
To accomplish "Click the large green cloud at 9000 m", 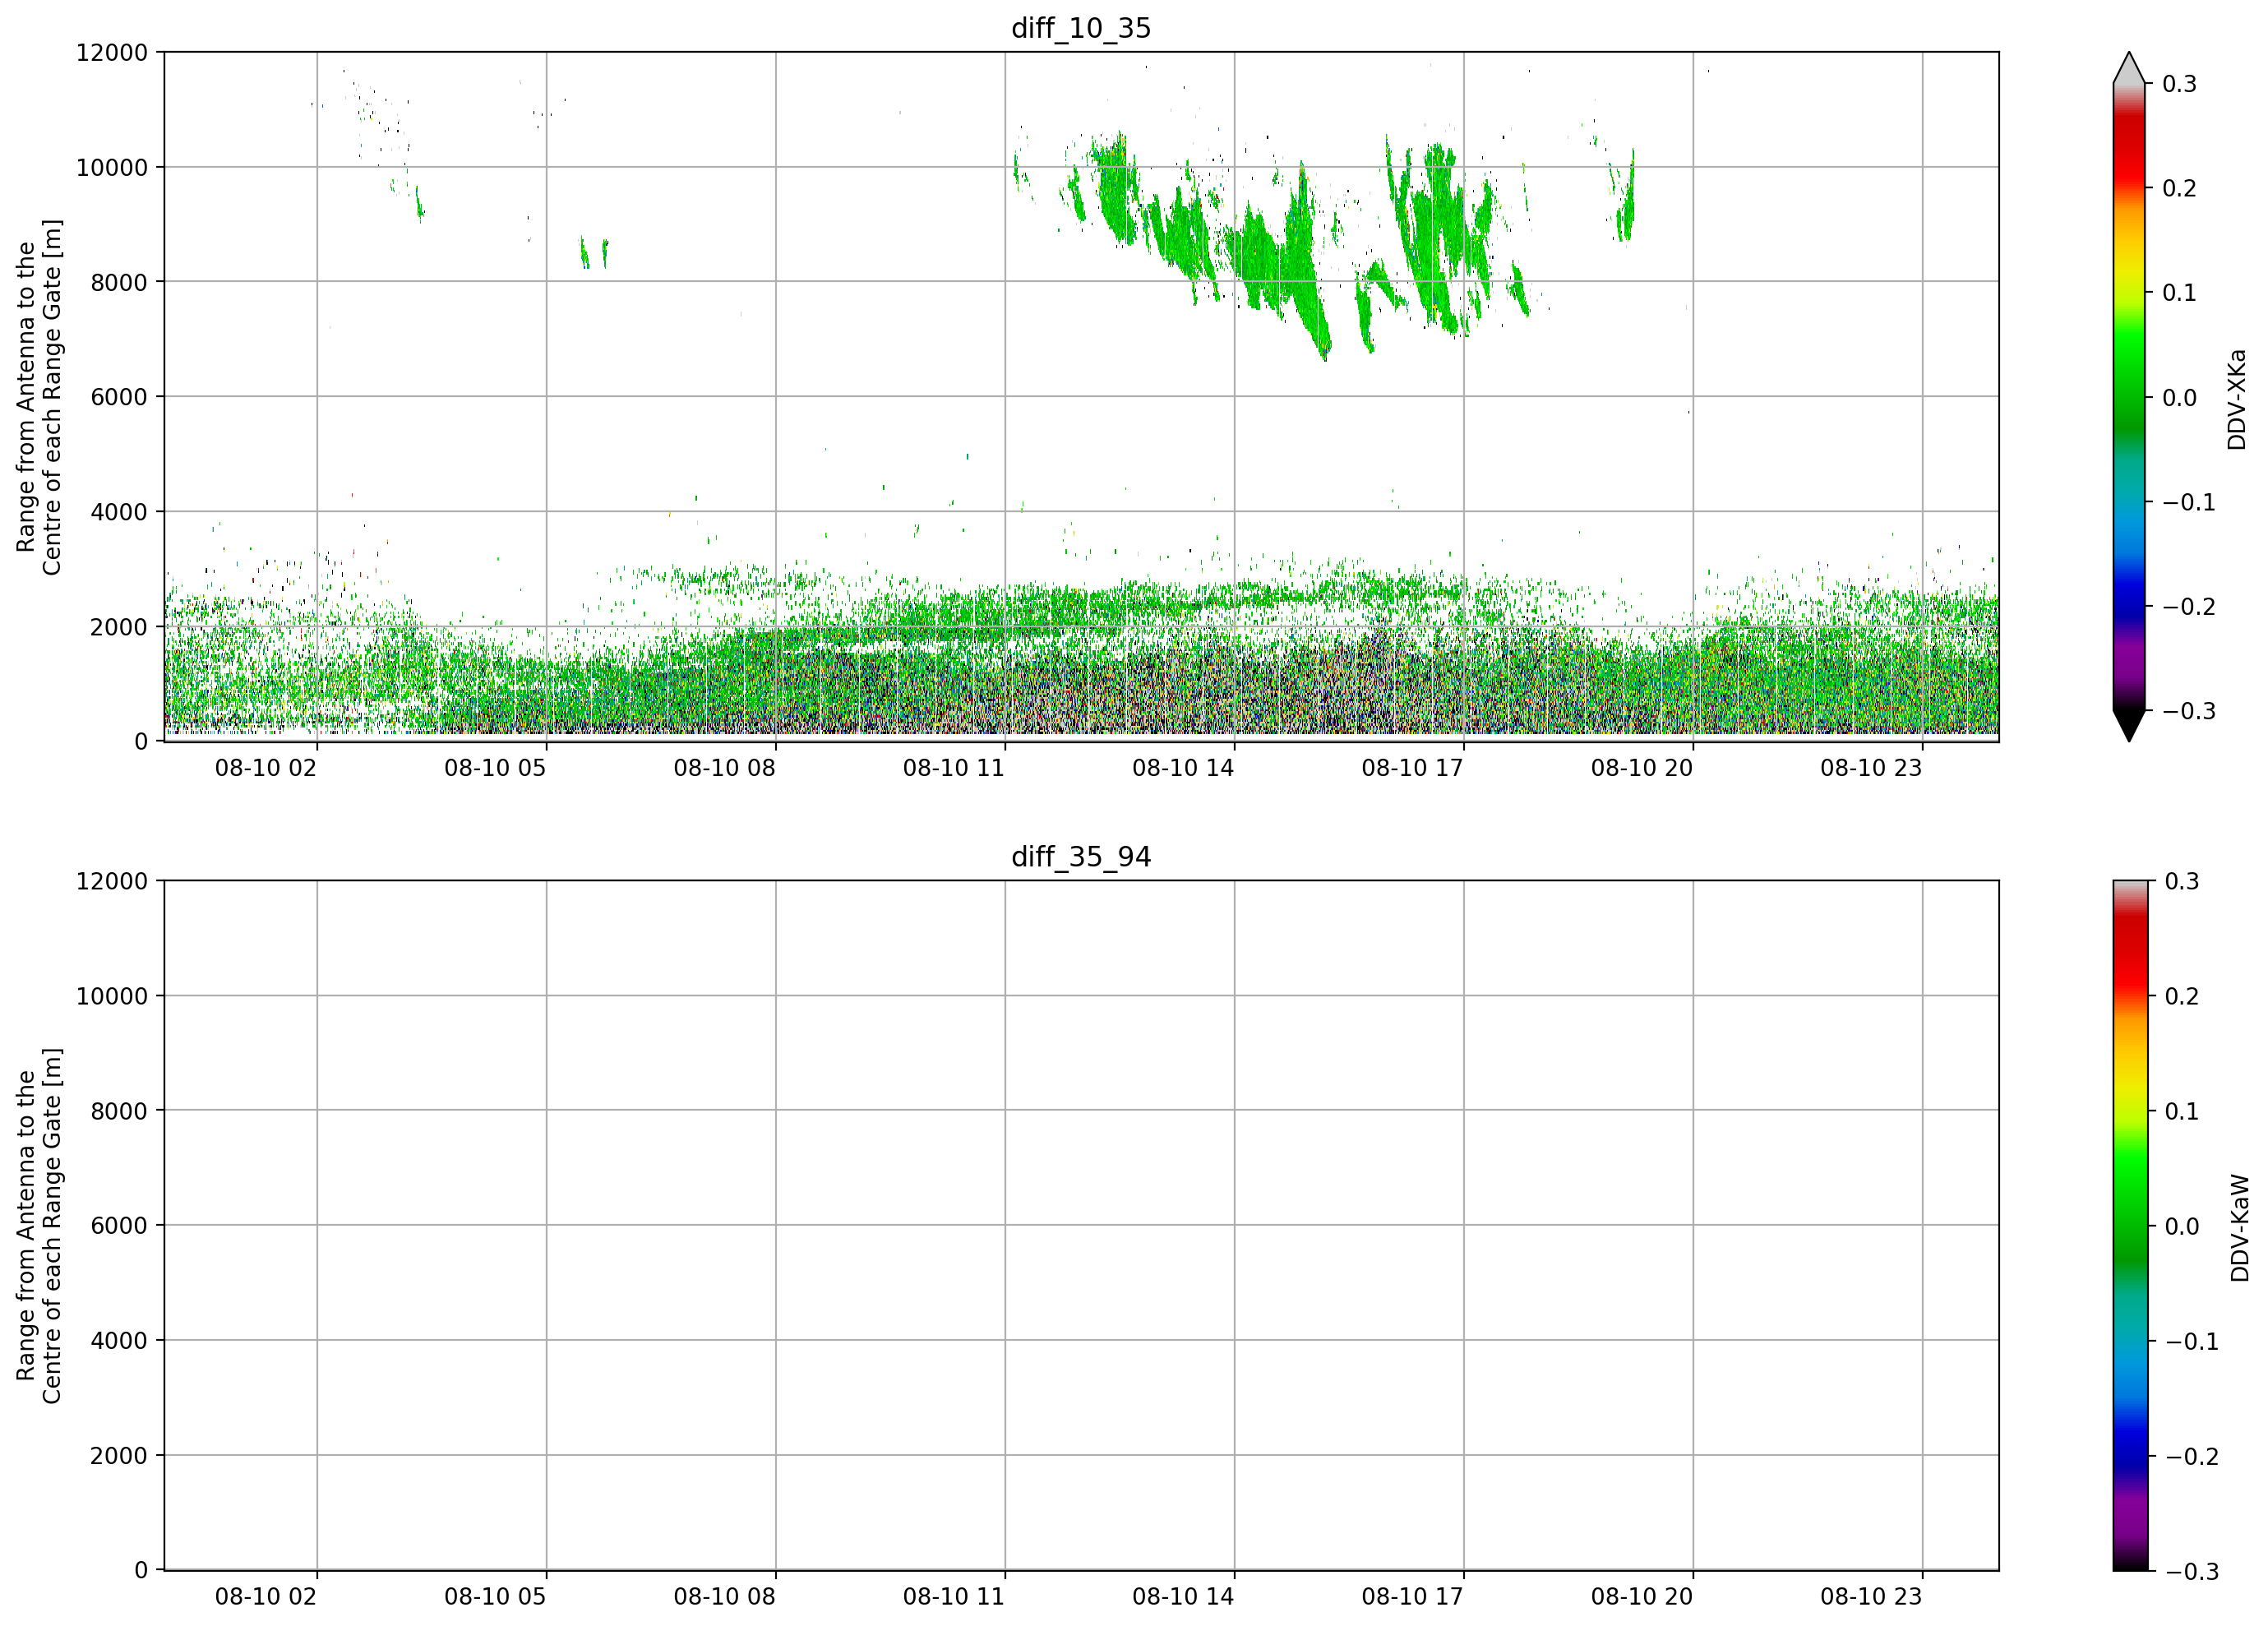I will [1271, 255].
